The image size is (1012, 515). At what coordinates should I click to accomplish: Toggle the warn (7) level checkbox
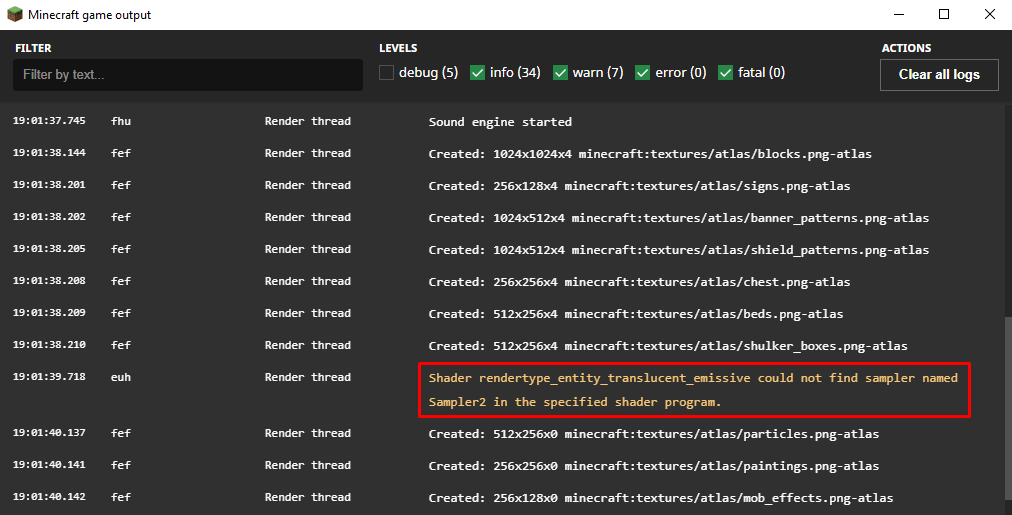[560, 73]
